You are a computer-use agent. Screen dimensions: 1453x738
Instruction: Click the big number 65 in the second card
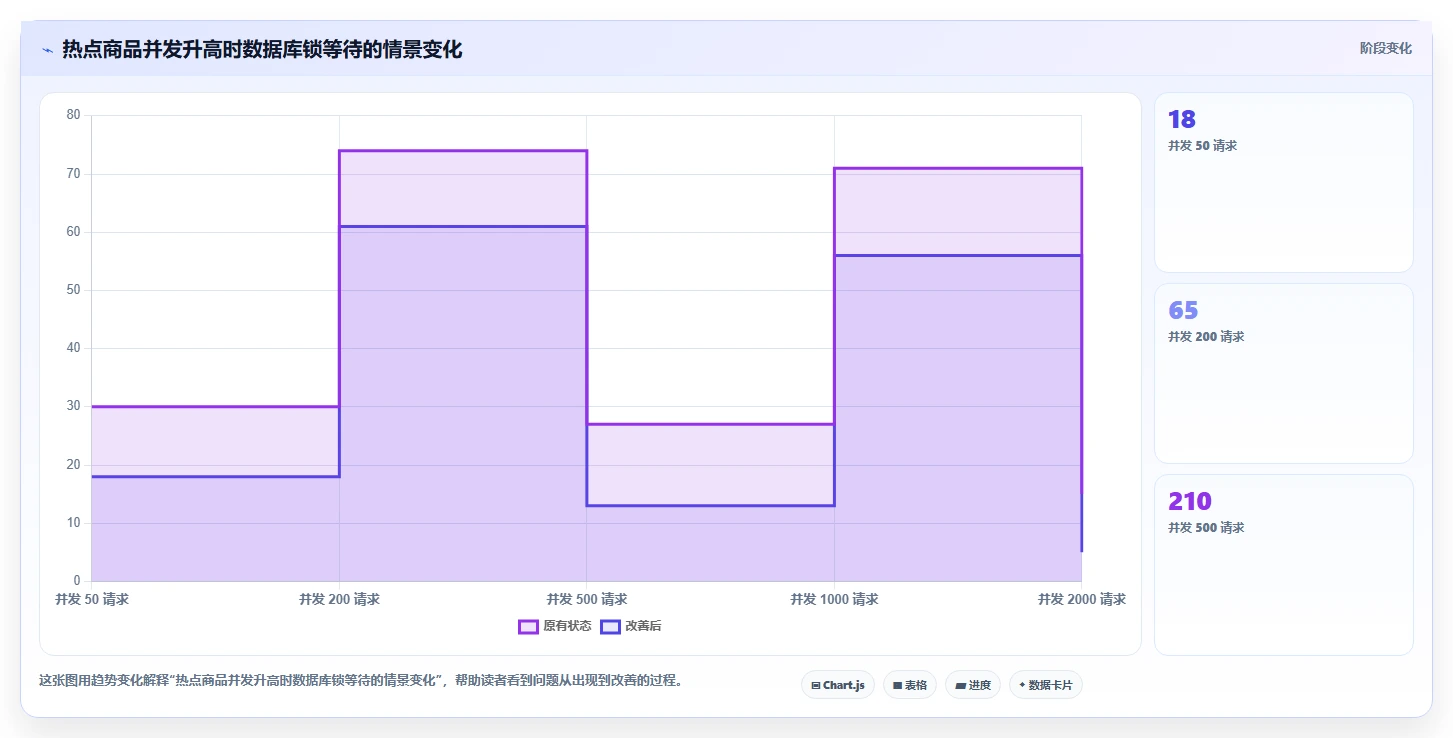point(1183,310)
